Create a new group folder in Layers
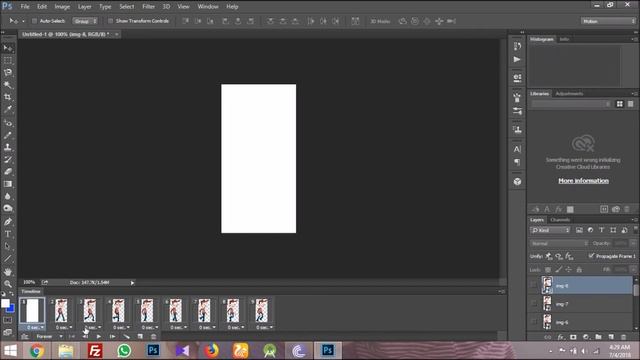The image size is (640, 360). click(598, 337)
